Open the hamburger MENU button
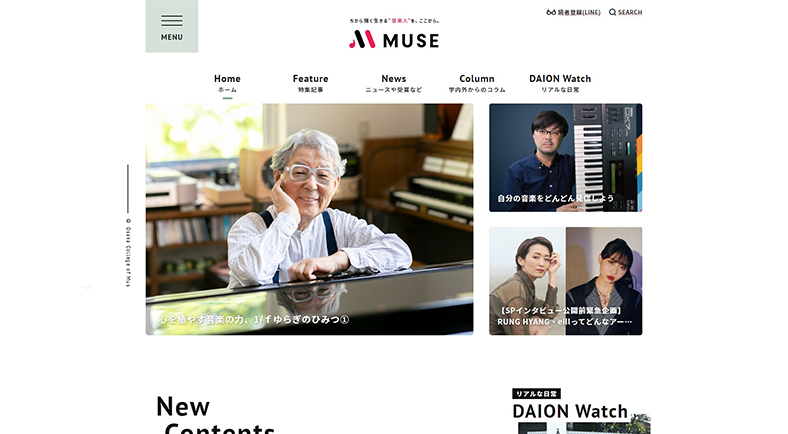 click(172, 26)
